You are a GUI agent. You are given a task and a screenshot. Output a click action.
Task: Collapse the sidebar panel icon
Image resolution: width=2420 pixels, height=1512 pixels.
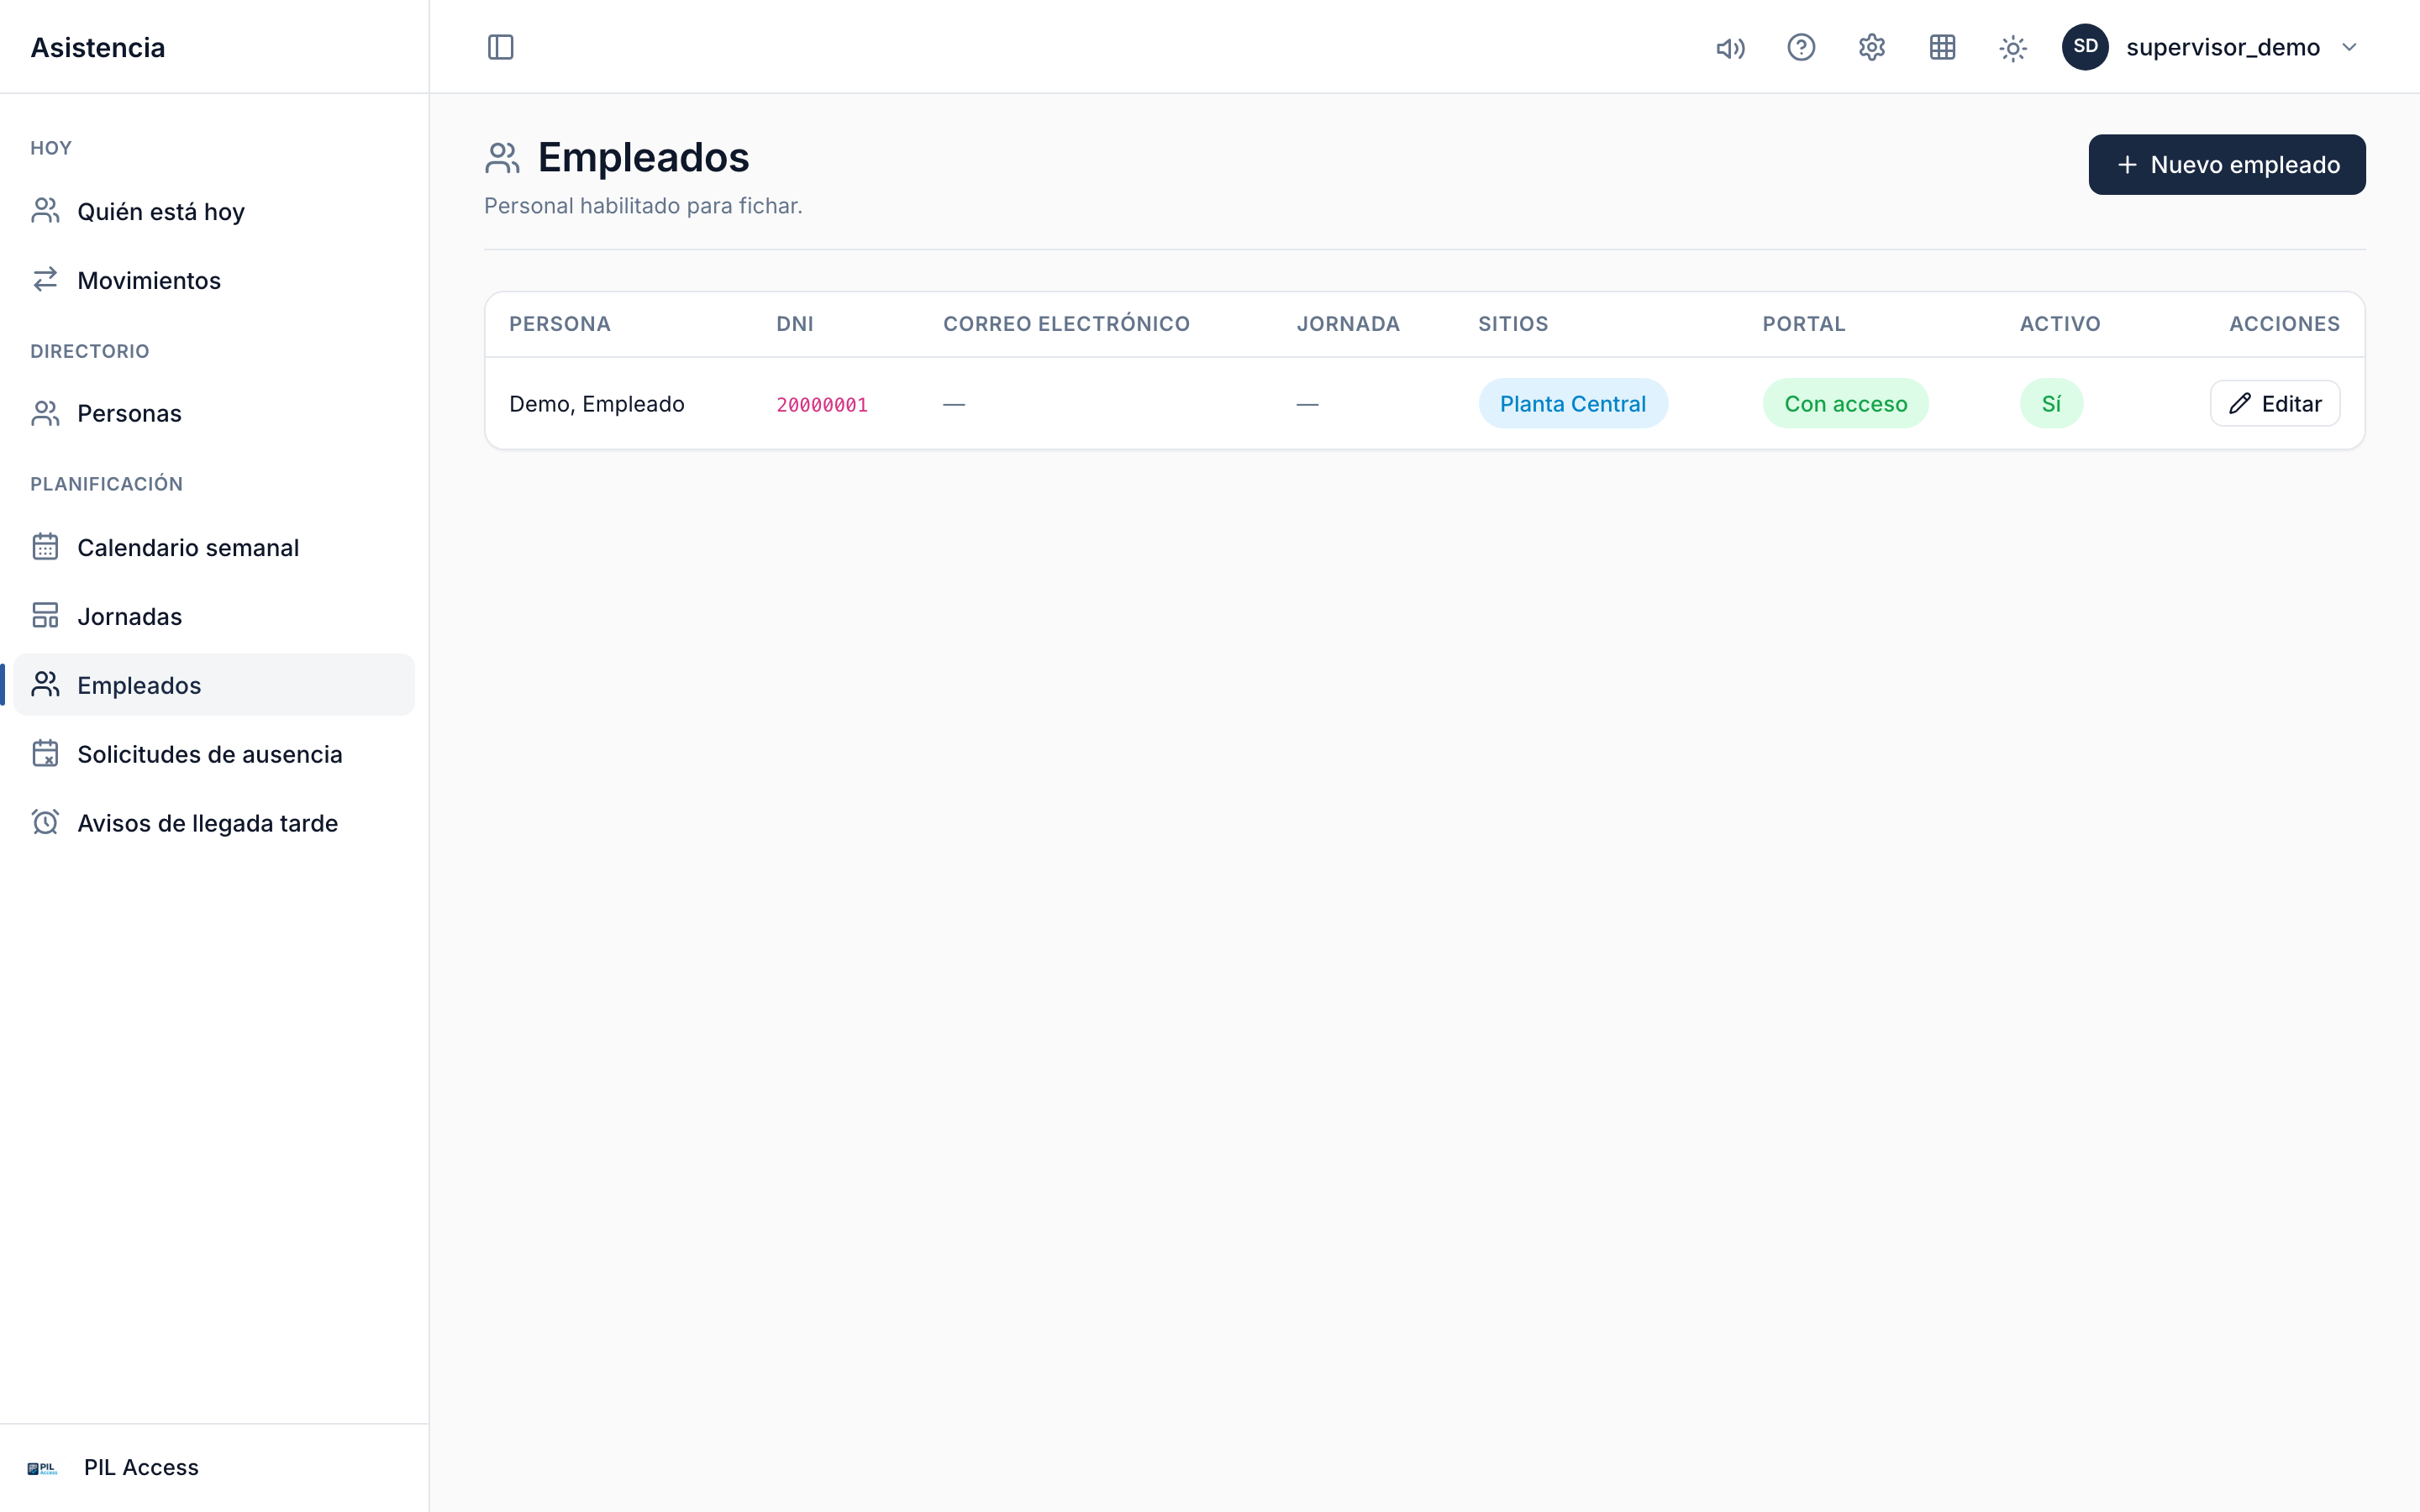pos(500,47)
